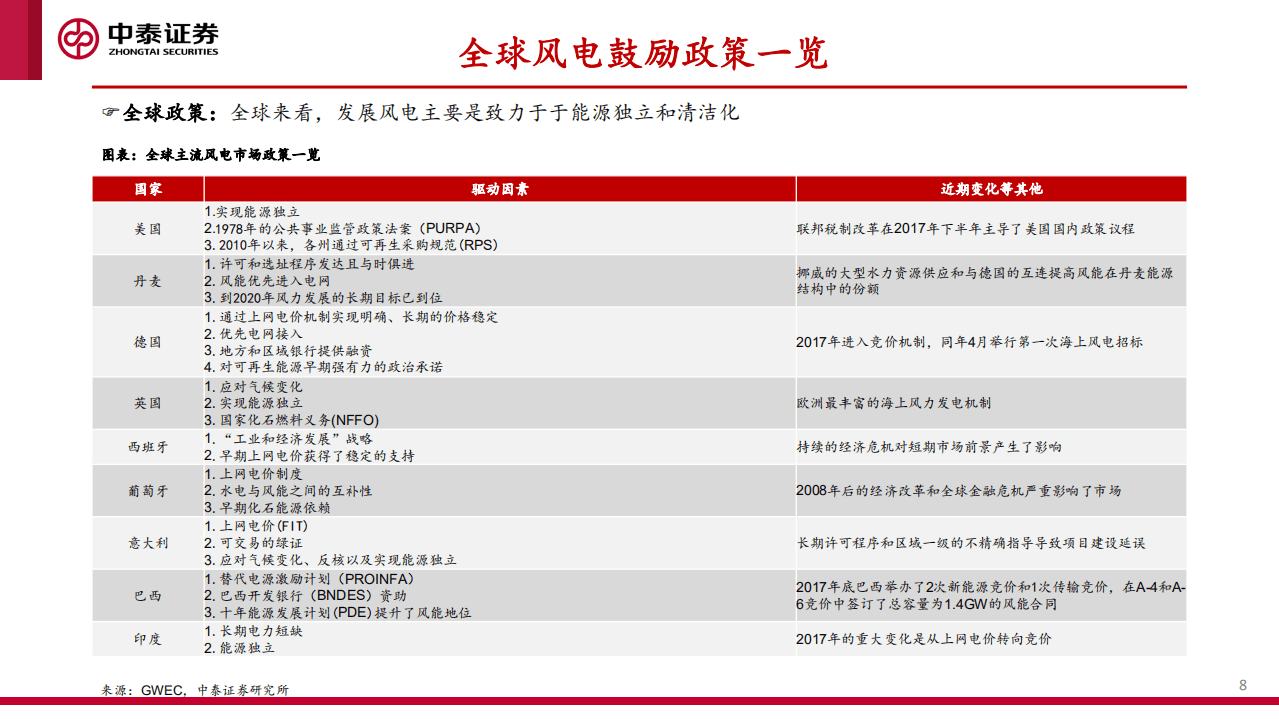
Task: Click the RPS renewable purchase standard line
Action: pyautogui.click(x=351, y=244)
